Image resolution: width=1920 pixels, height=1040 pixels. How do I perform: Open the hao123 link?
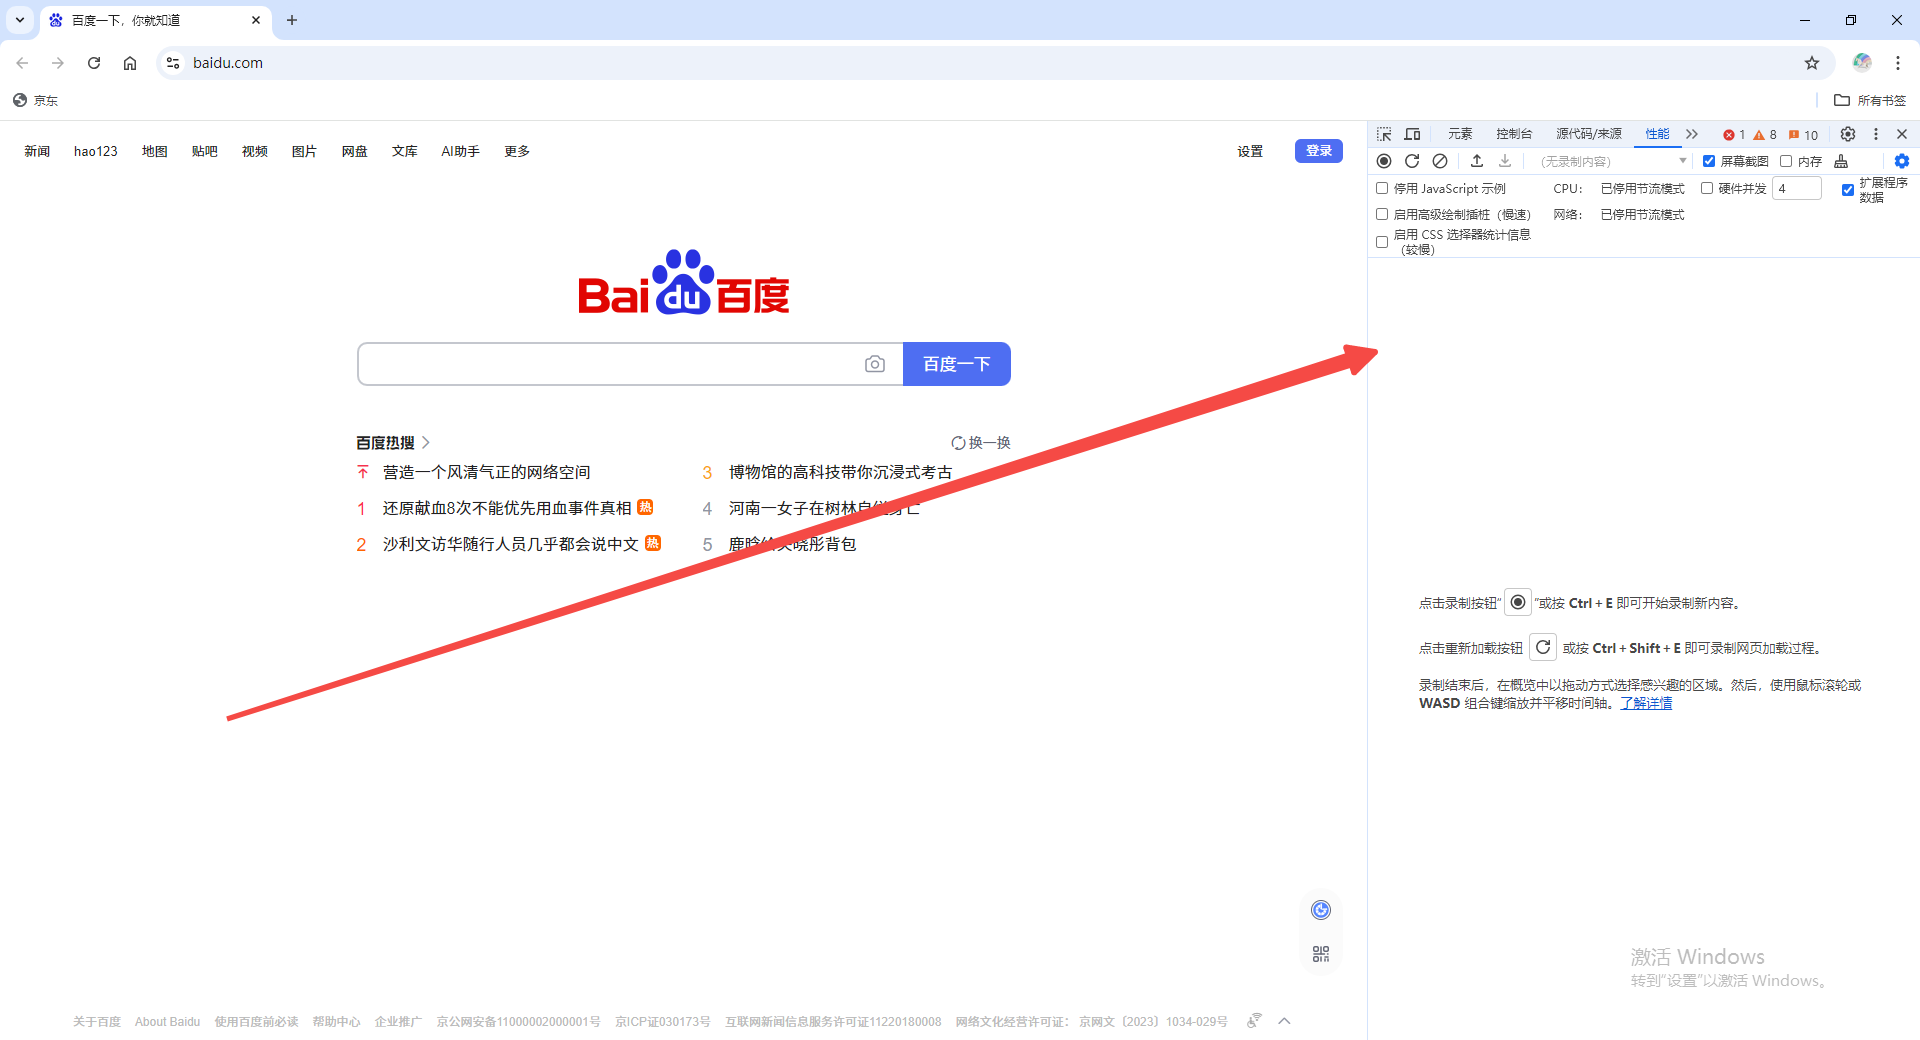tap(96, 151)
